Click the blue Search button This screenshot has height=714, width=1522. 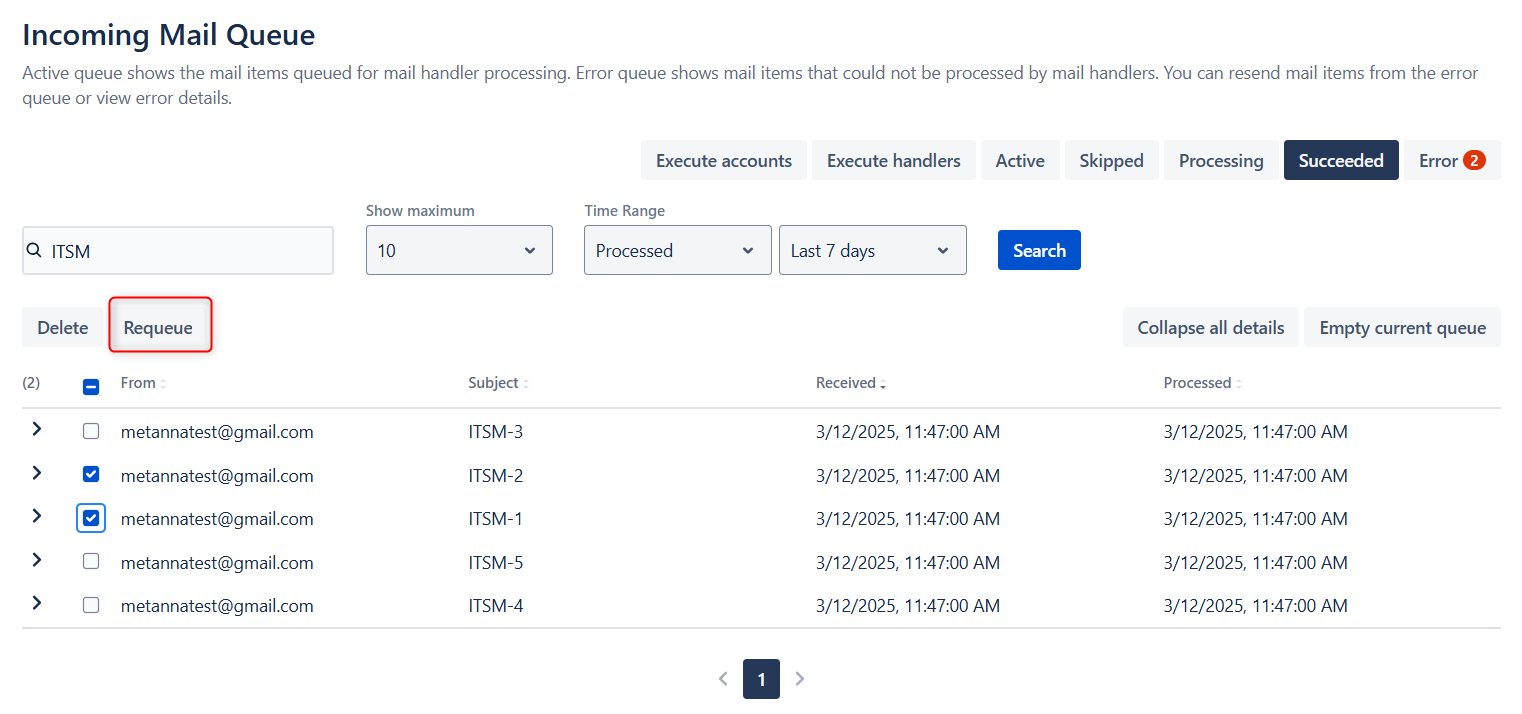1039,250
